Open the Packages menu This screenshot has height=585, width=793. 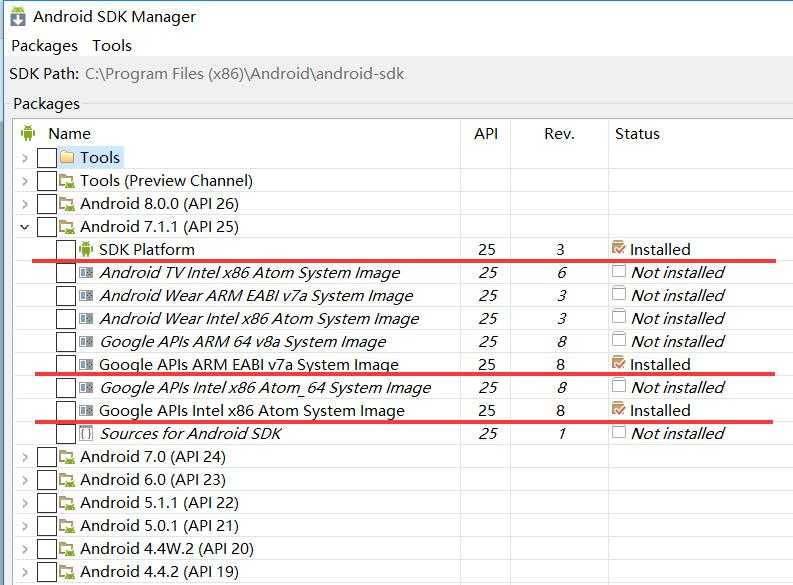pyautogui.click(x=45, y=46)
